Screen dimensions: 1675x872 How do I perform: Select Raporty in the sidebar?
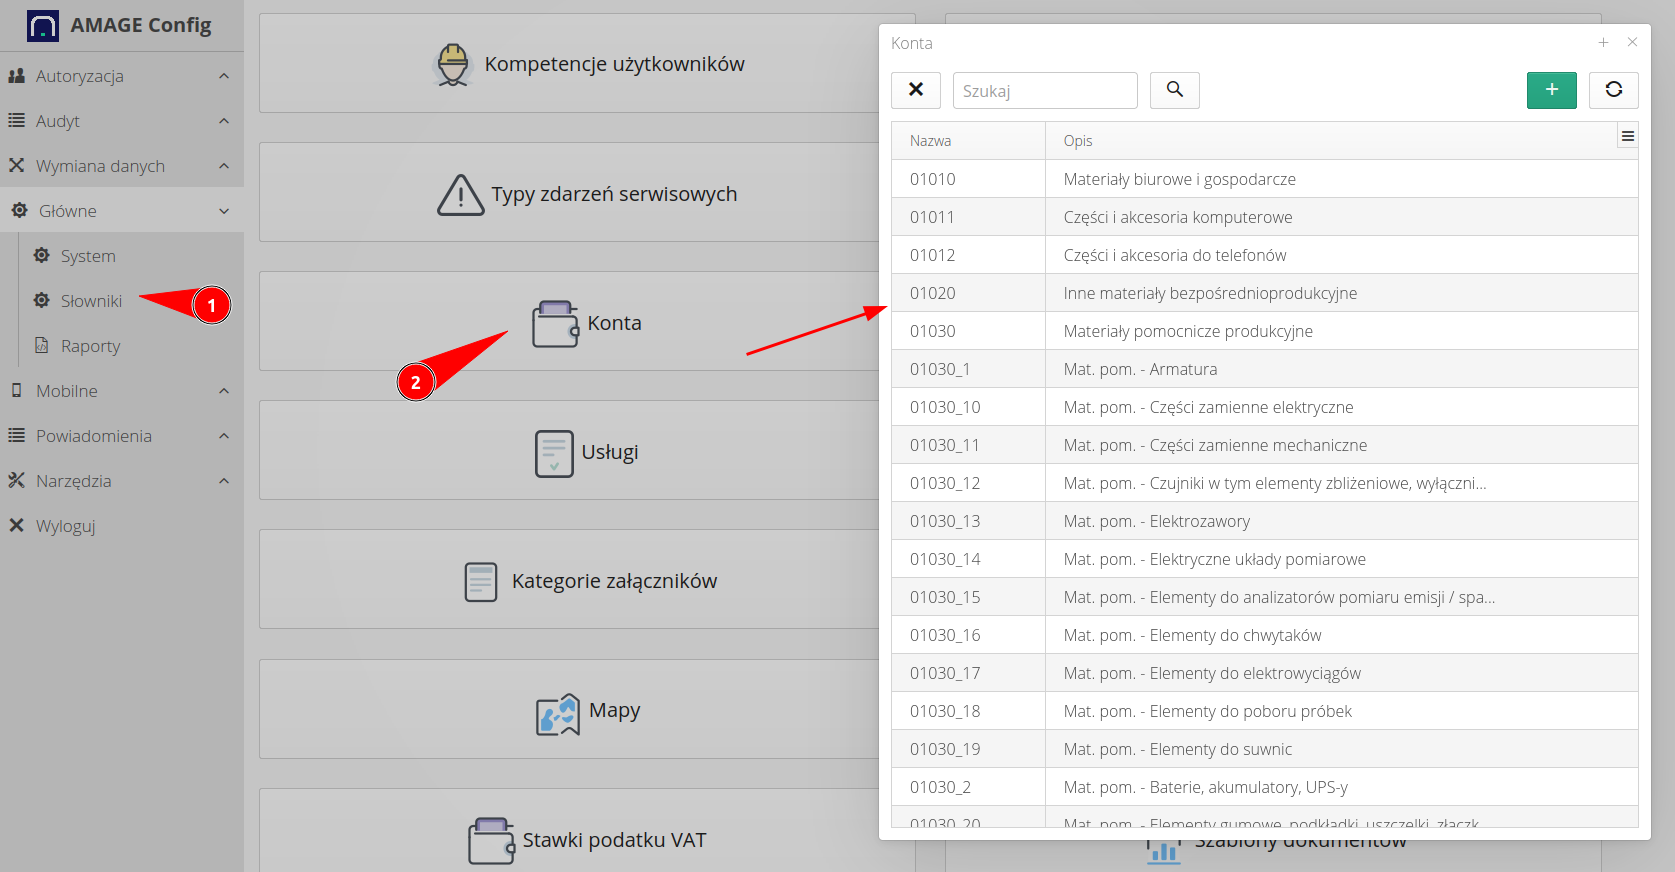(90, 346)
